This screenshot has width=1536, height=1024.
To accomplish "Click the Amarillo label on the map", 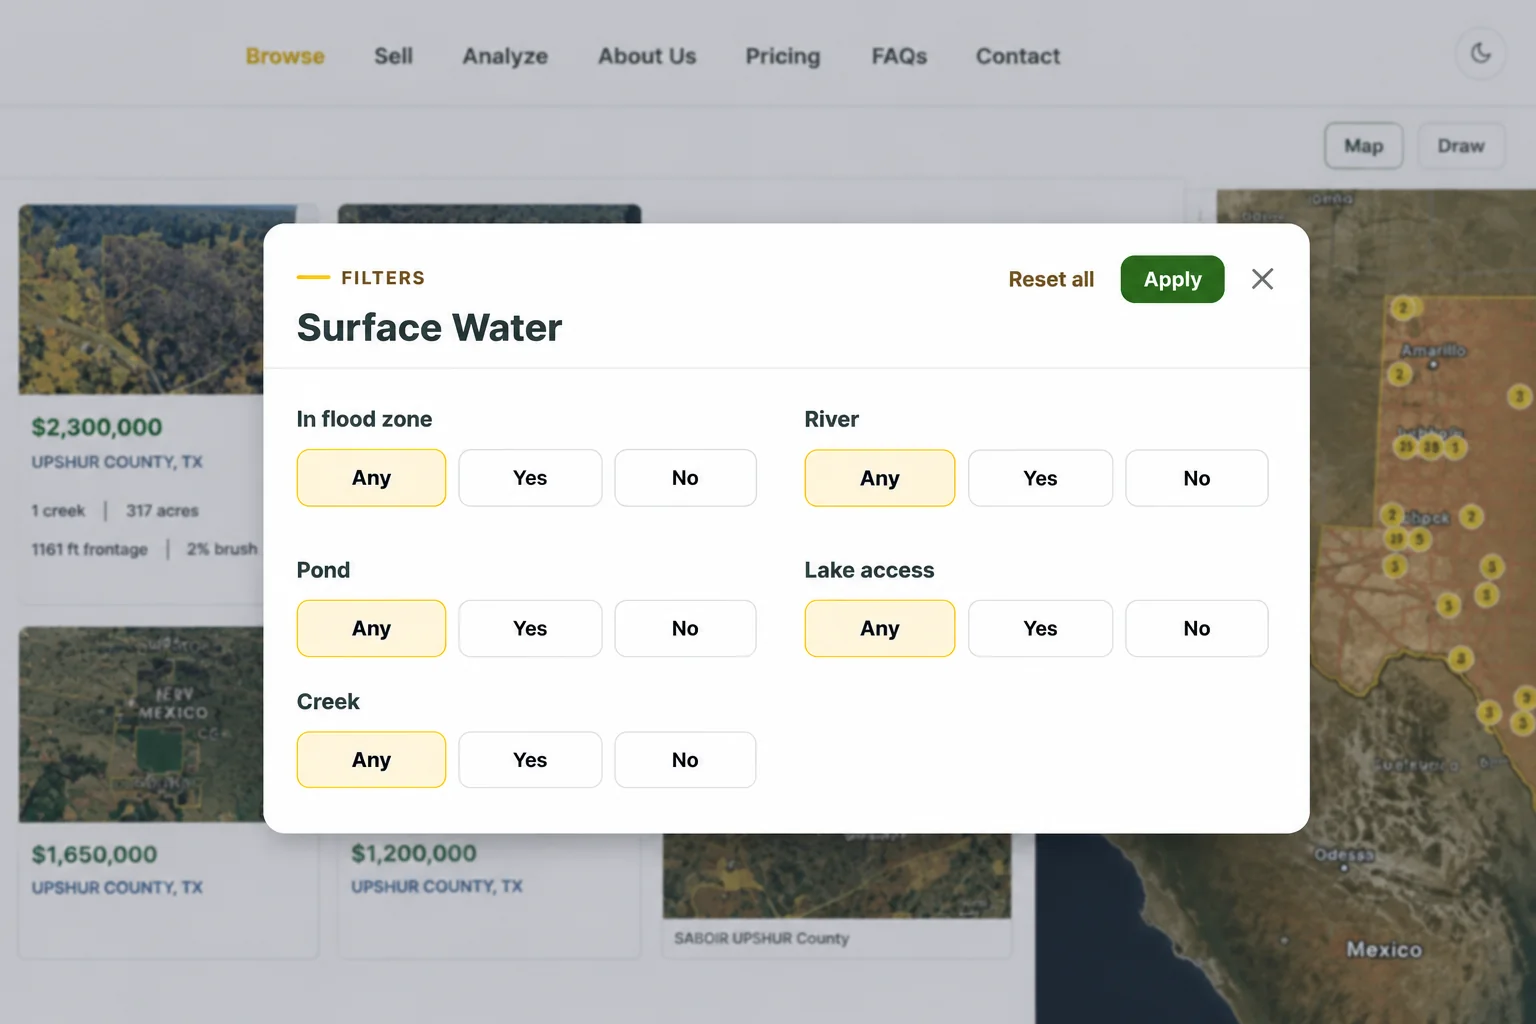I will pos(1433,351).
